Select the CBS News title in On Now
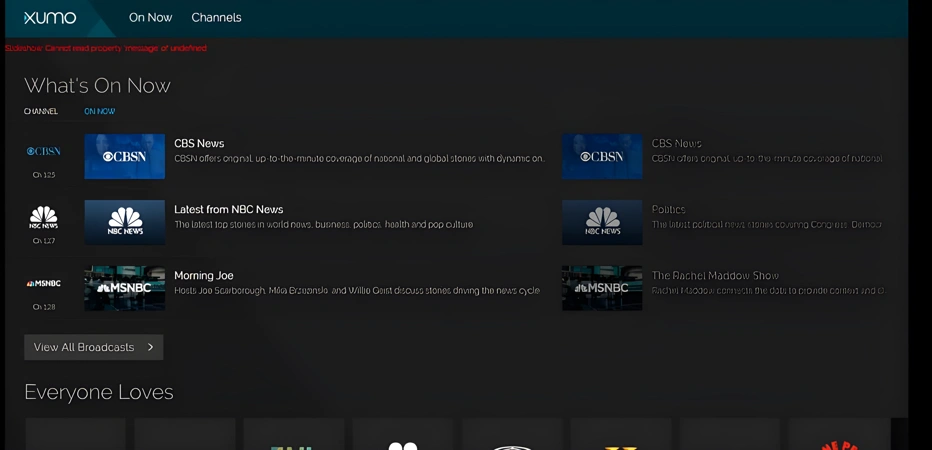The height and width of the screenshot is (450, 932). [199, 143]
